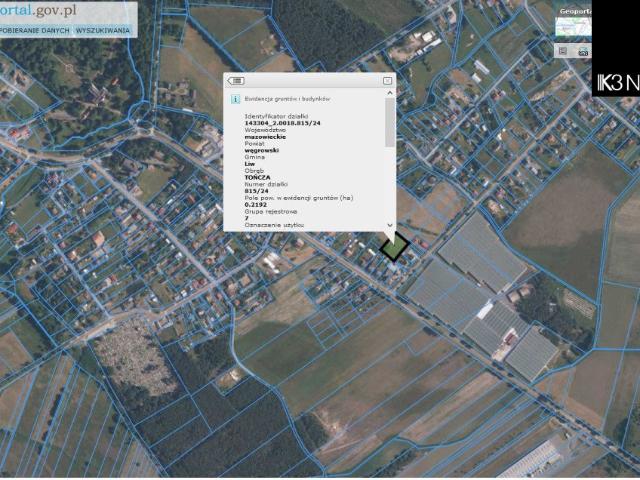The image size is (640, 480).
Task: Click the 0.2192 area value in popup
Action: pyautogui.click(x=257, y=203)
